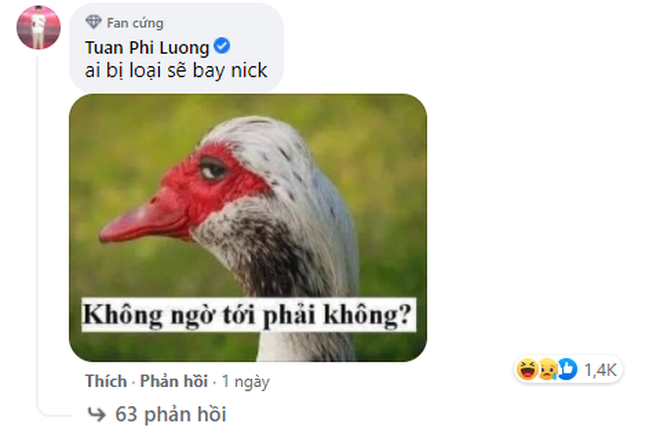Reply to the comment via "Phản hồi"
Viewport: 660px width, 431px height.
point(173,381)
